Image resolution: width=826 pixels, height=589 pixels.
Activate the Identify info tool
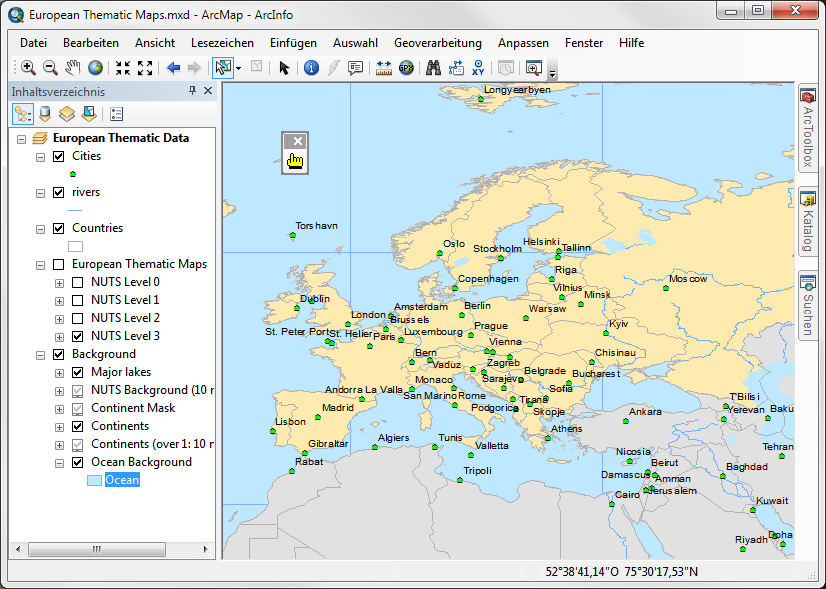(x=310, y=68)
